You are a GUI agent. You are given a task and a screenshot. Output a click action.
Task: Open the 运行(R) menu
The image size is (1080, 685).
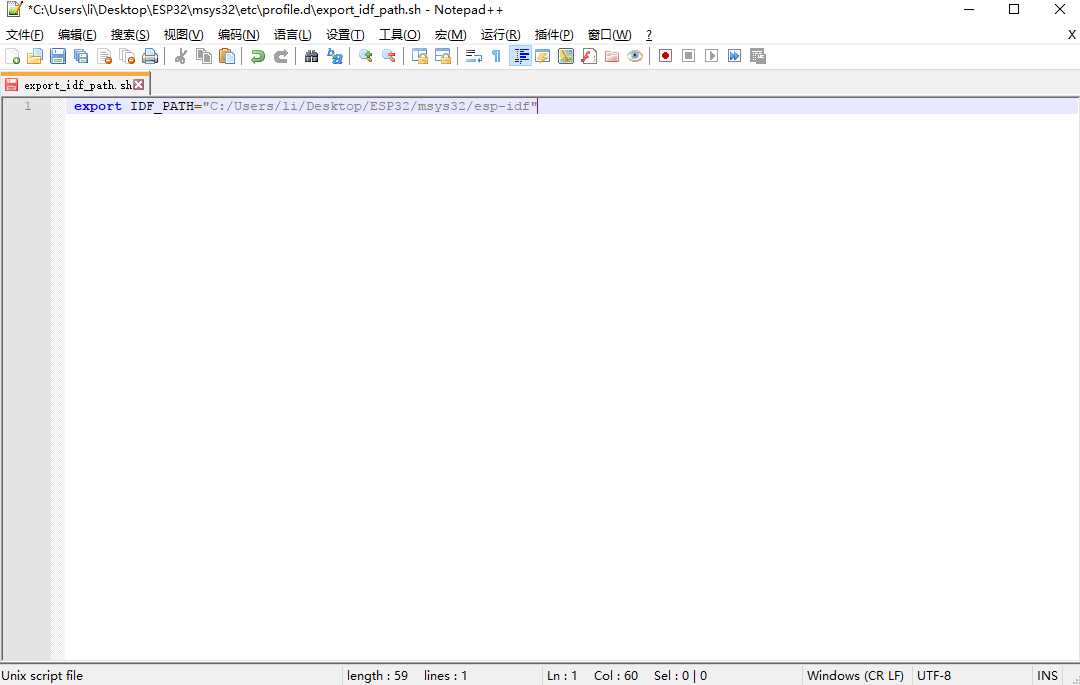pos(501,34)
